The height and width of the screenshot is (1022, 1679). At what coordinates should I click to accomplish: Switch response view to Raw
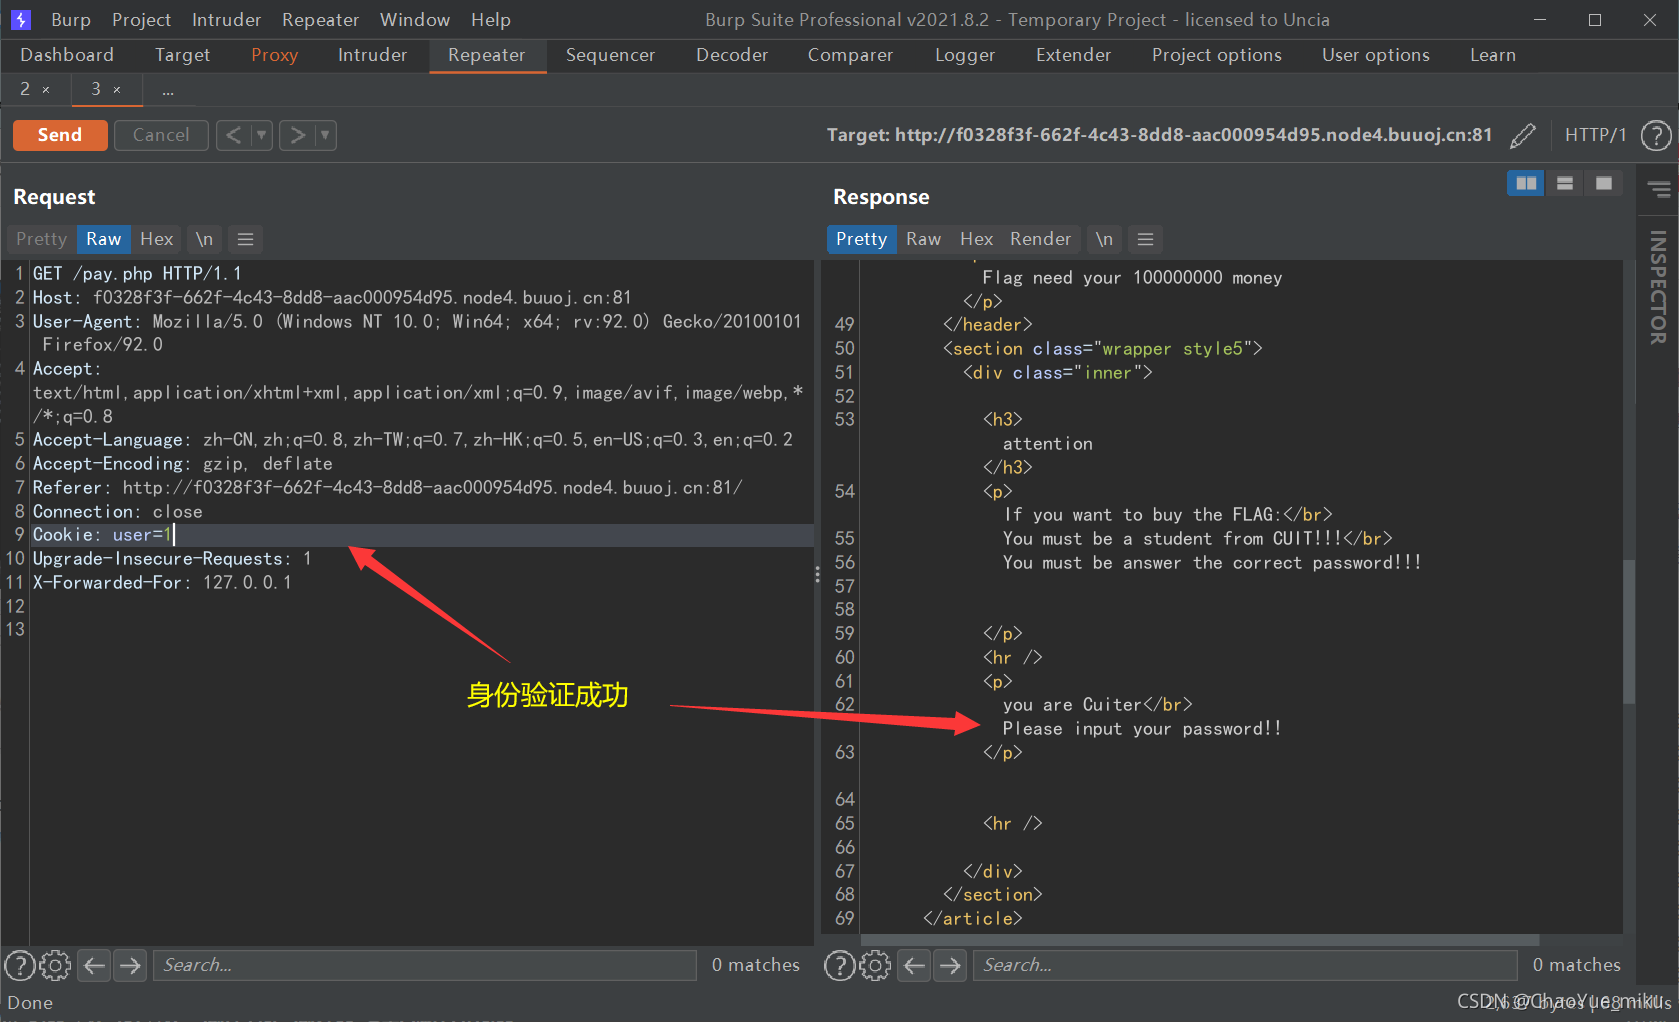[x=923, y=239]
